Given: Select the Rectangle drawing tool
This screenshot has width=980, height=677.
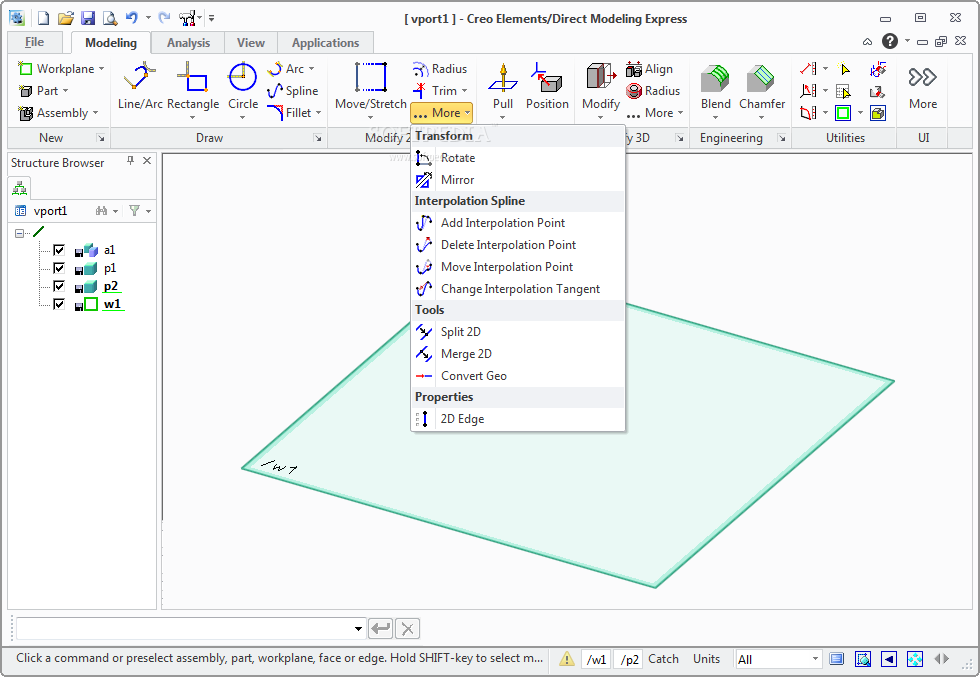Looking at the screenshot, I should 193,88.
